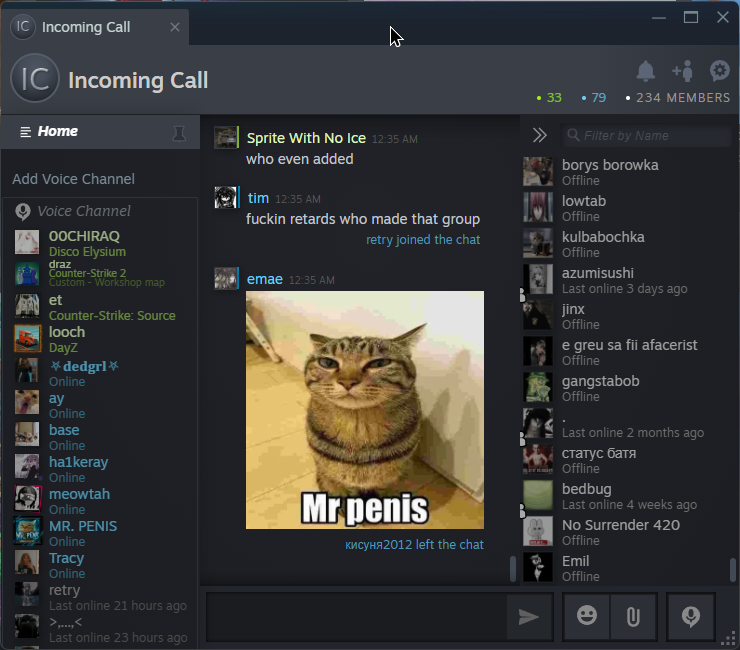The image size is (740, 650).
Task: Toggle the microphone voice chat button
Action: (x=690, y=616)
